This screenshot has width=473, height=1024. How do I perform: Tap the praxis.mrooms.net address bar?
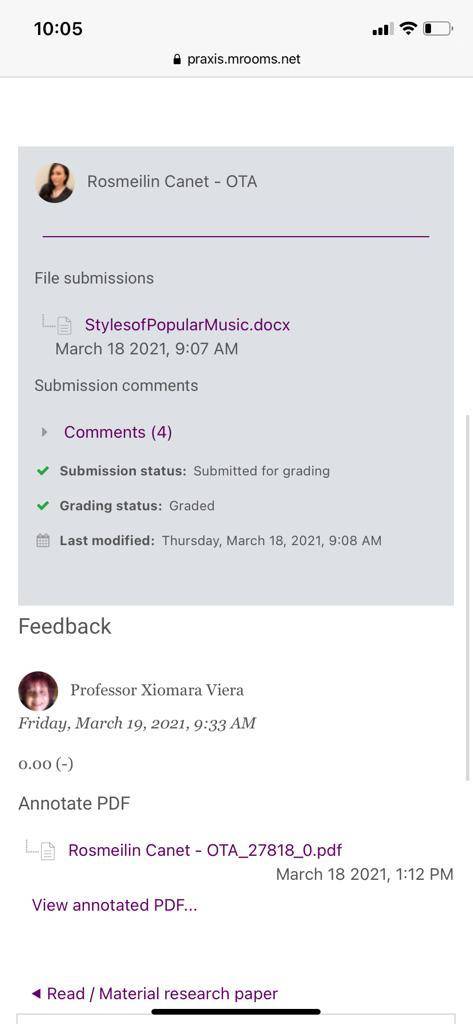(x=236, y=59)
